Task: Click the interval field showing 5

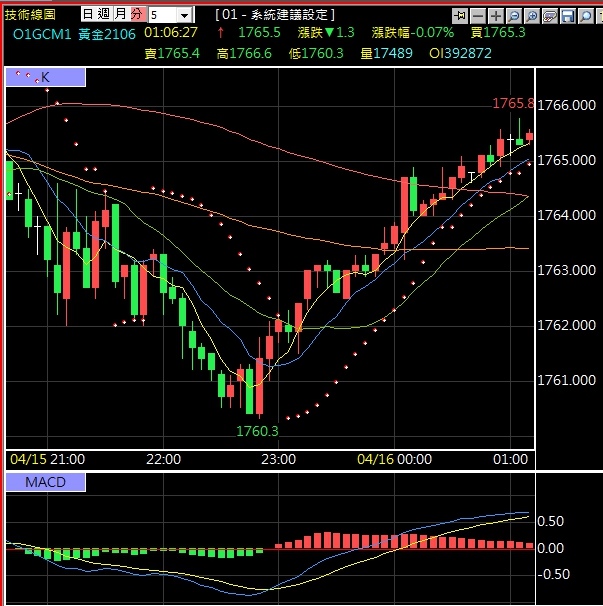Action: pyautogui.click(x=163, y=15)
